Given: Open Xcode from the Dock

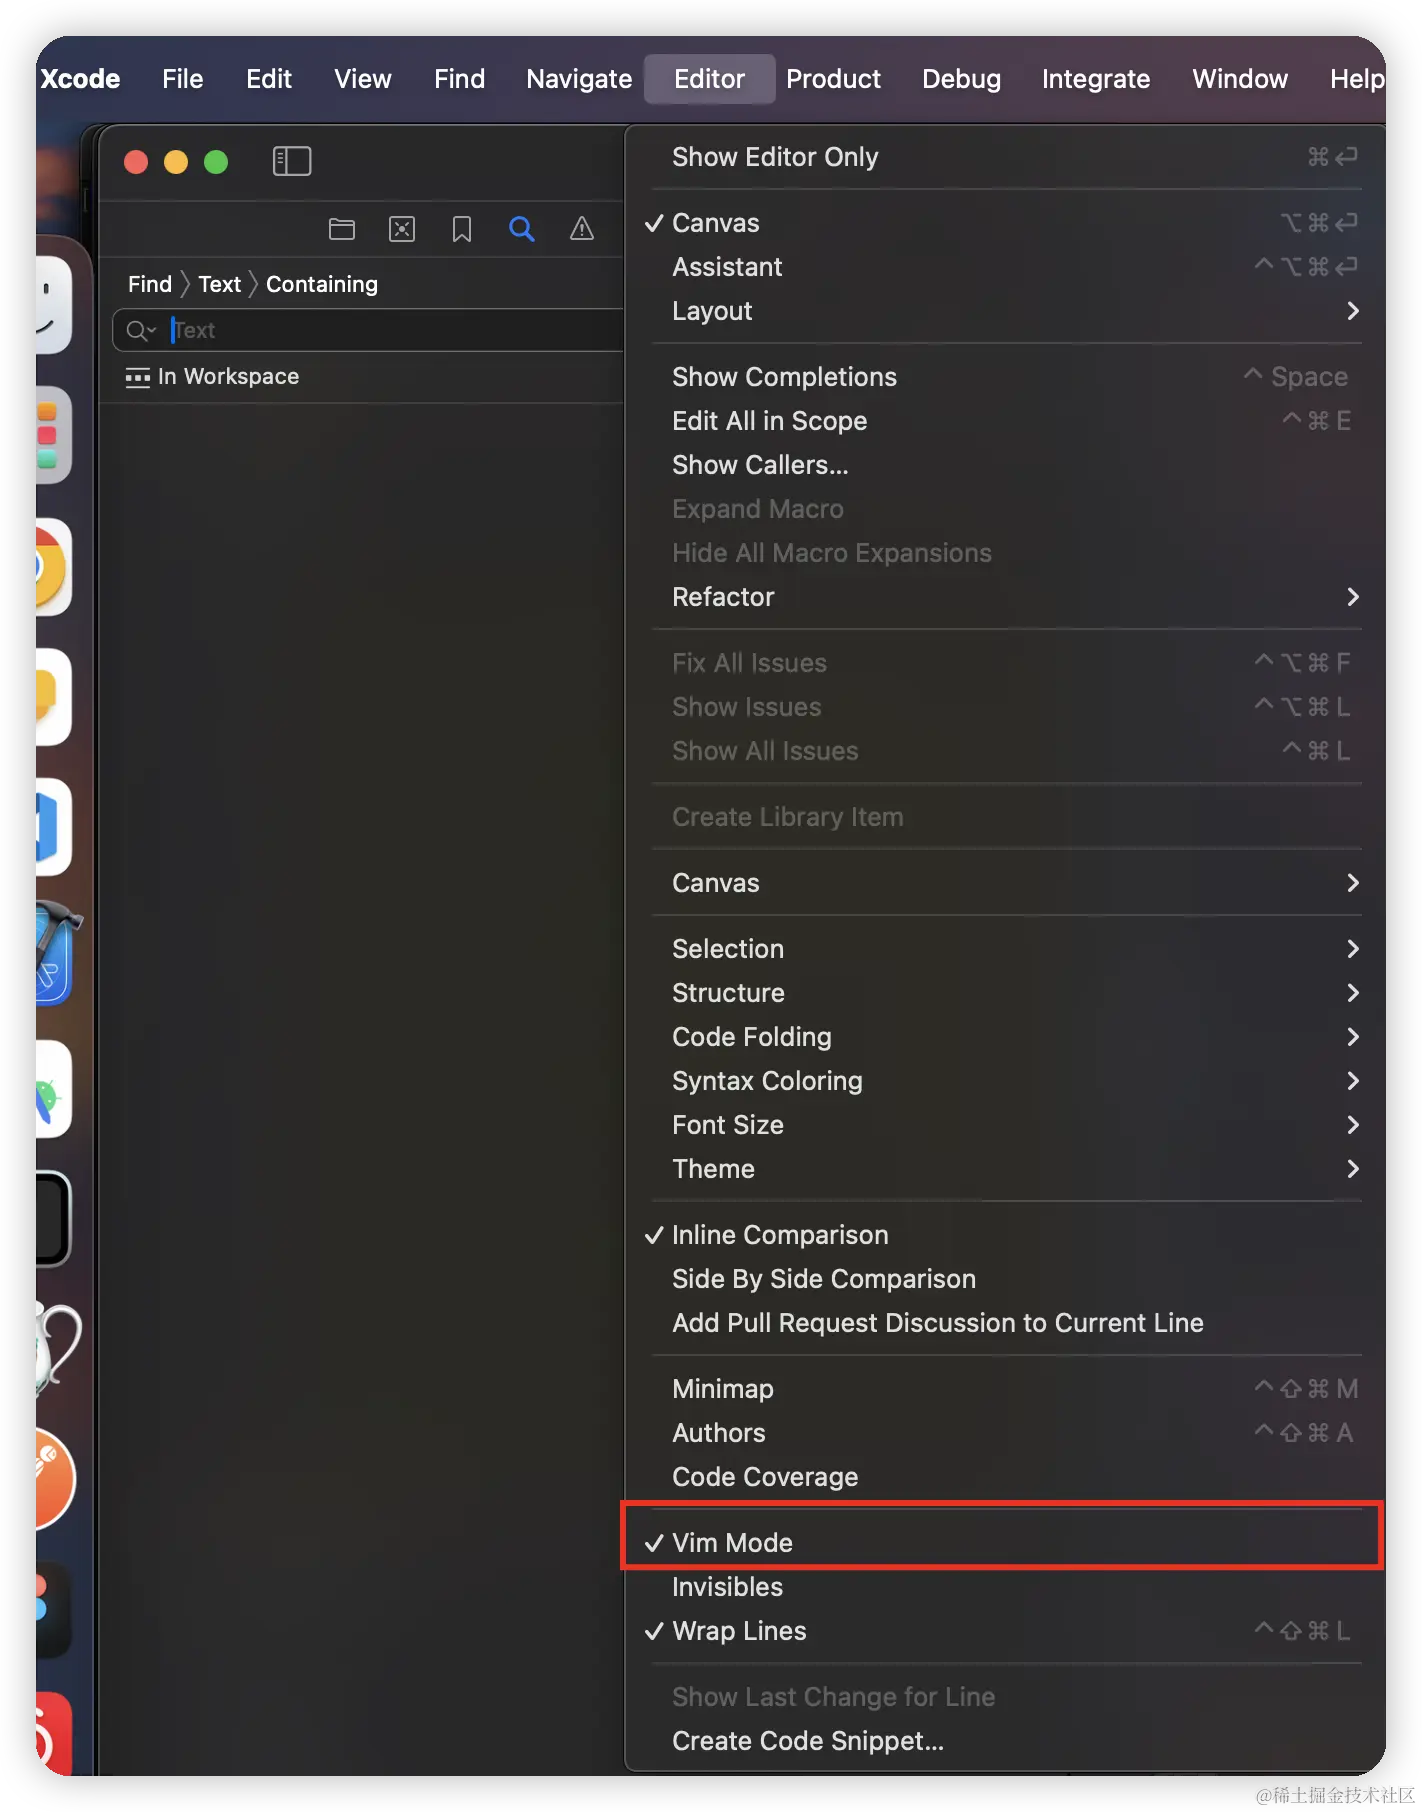Looking at the screenshot, I should (x=55, y=955).
